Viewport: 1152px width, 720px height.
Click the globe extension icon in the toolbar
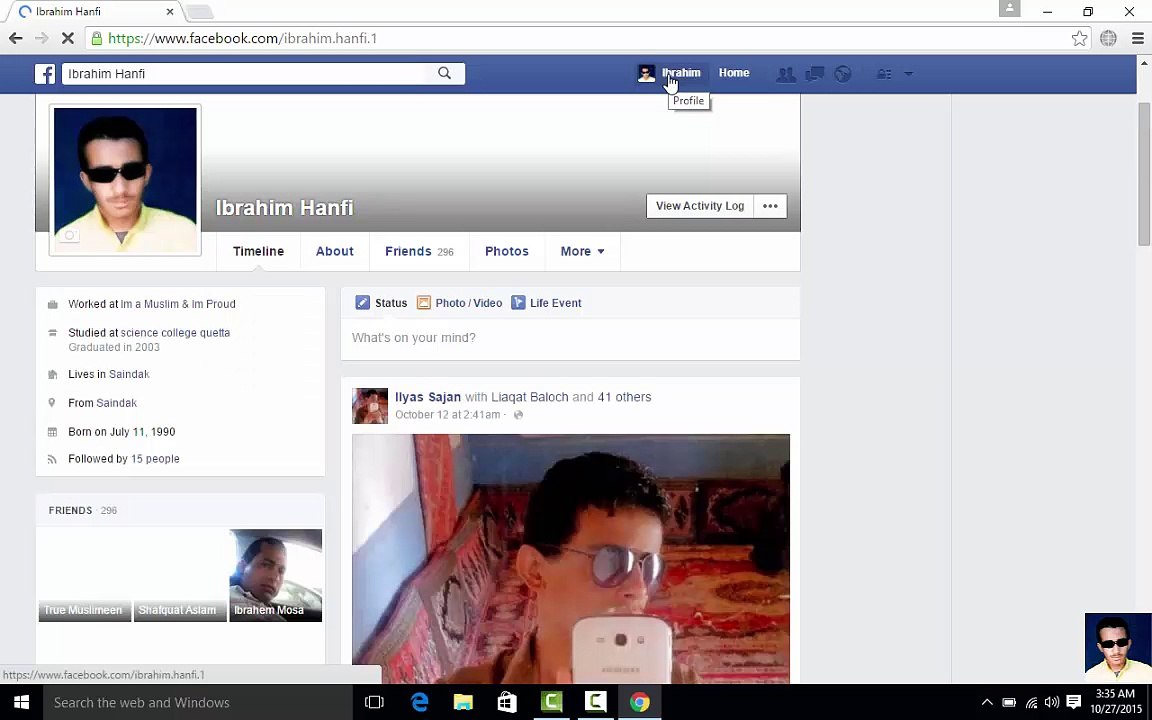pyautogui.click(x=1108, y=38)
